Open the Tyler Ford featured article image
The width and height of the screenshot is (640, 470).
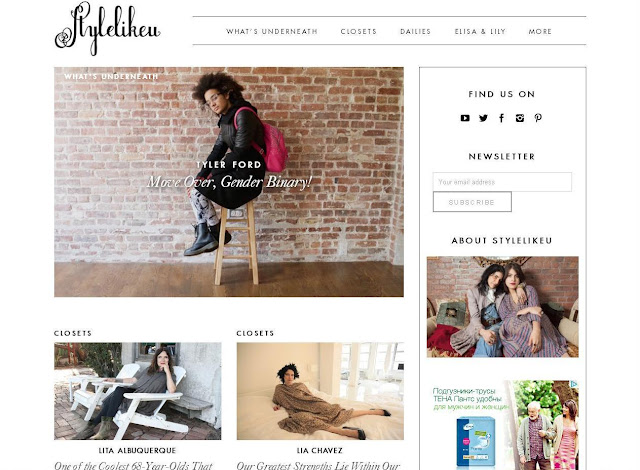229,182
